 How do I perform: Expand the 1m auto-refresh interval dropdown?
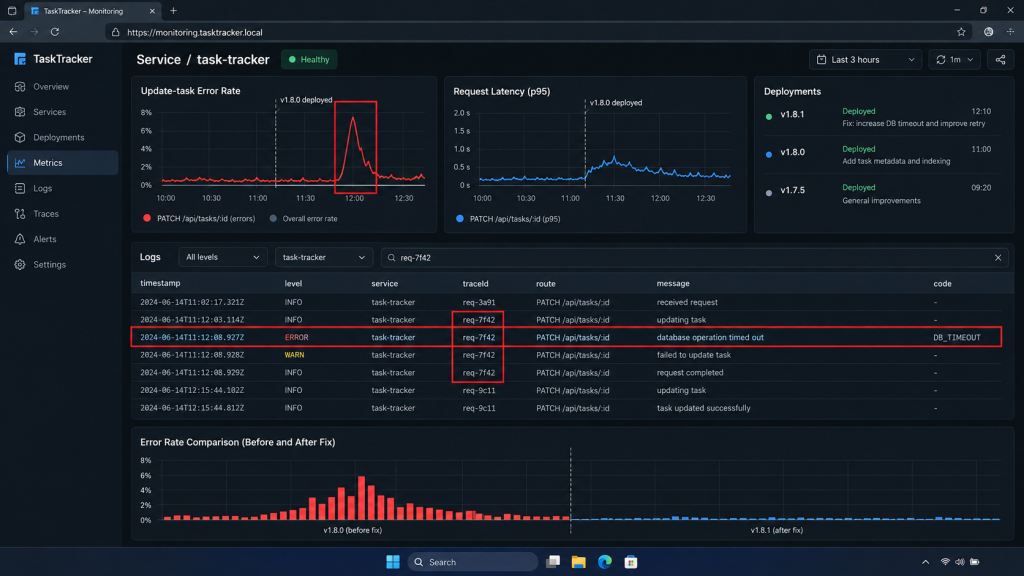(954, 59)
